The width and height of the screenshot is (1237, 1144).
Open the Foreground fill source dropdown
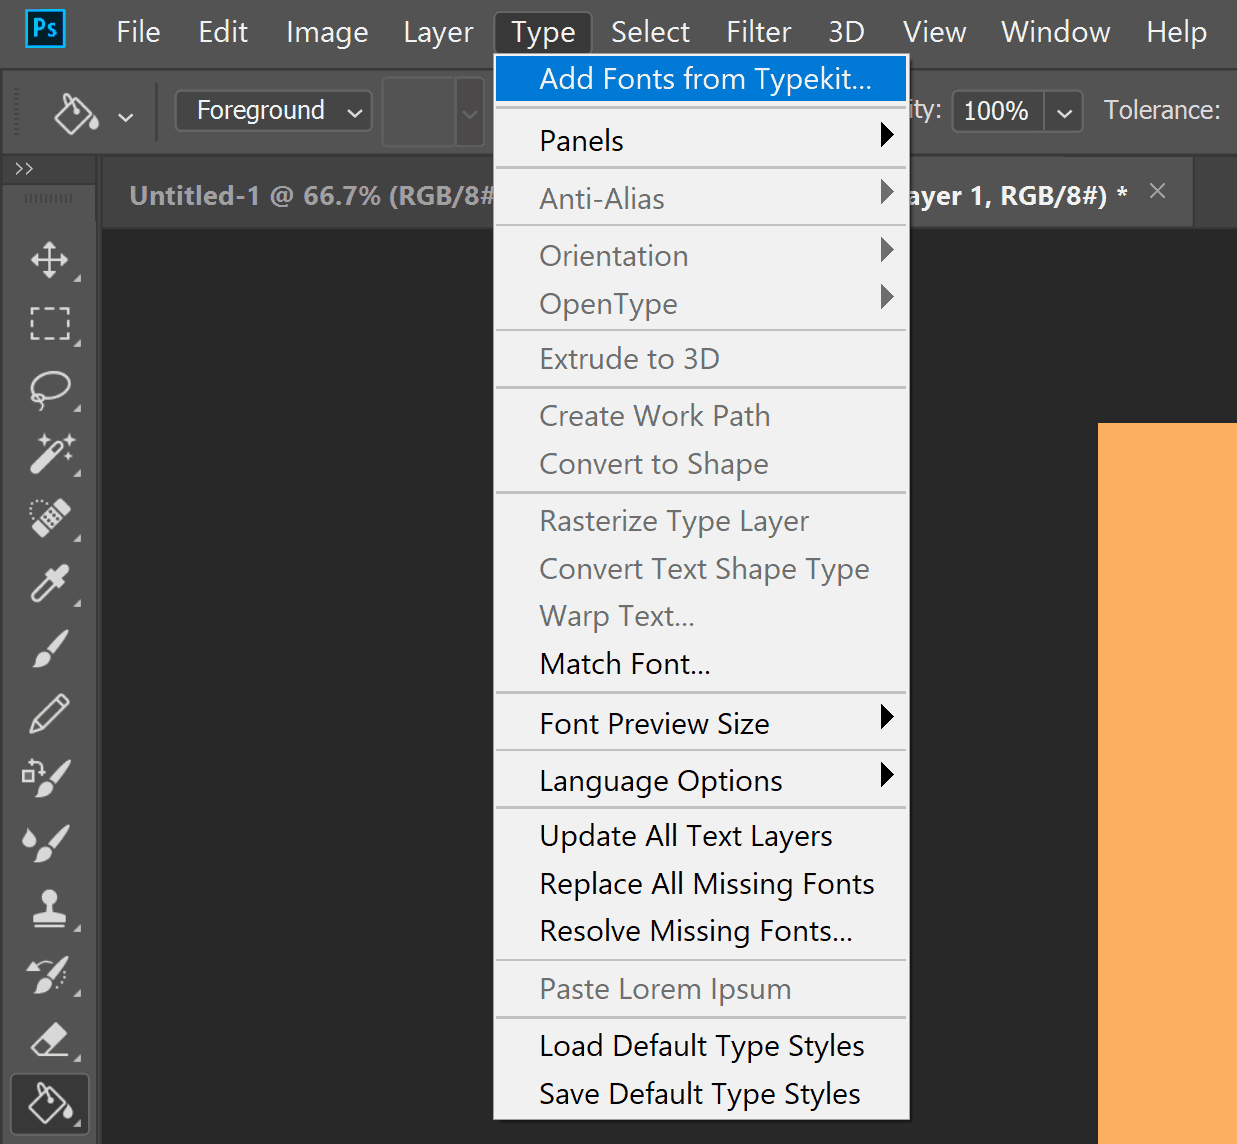coord(273,111)
